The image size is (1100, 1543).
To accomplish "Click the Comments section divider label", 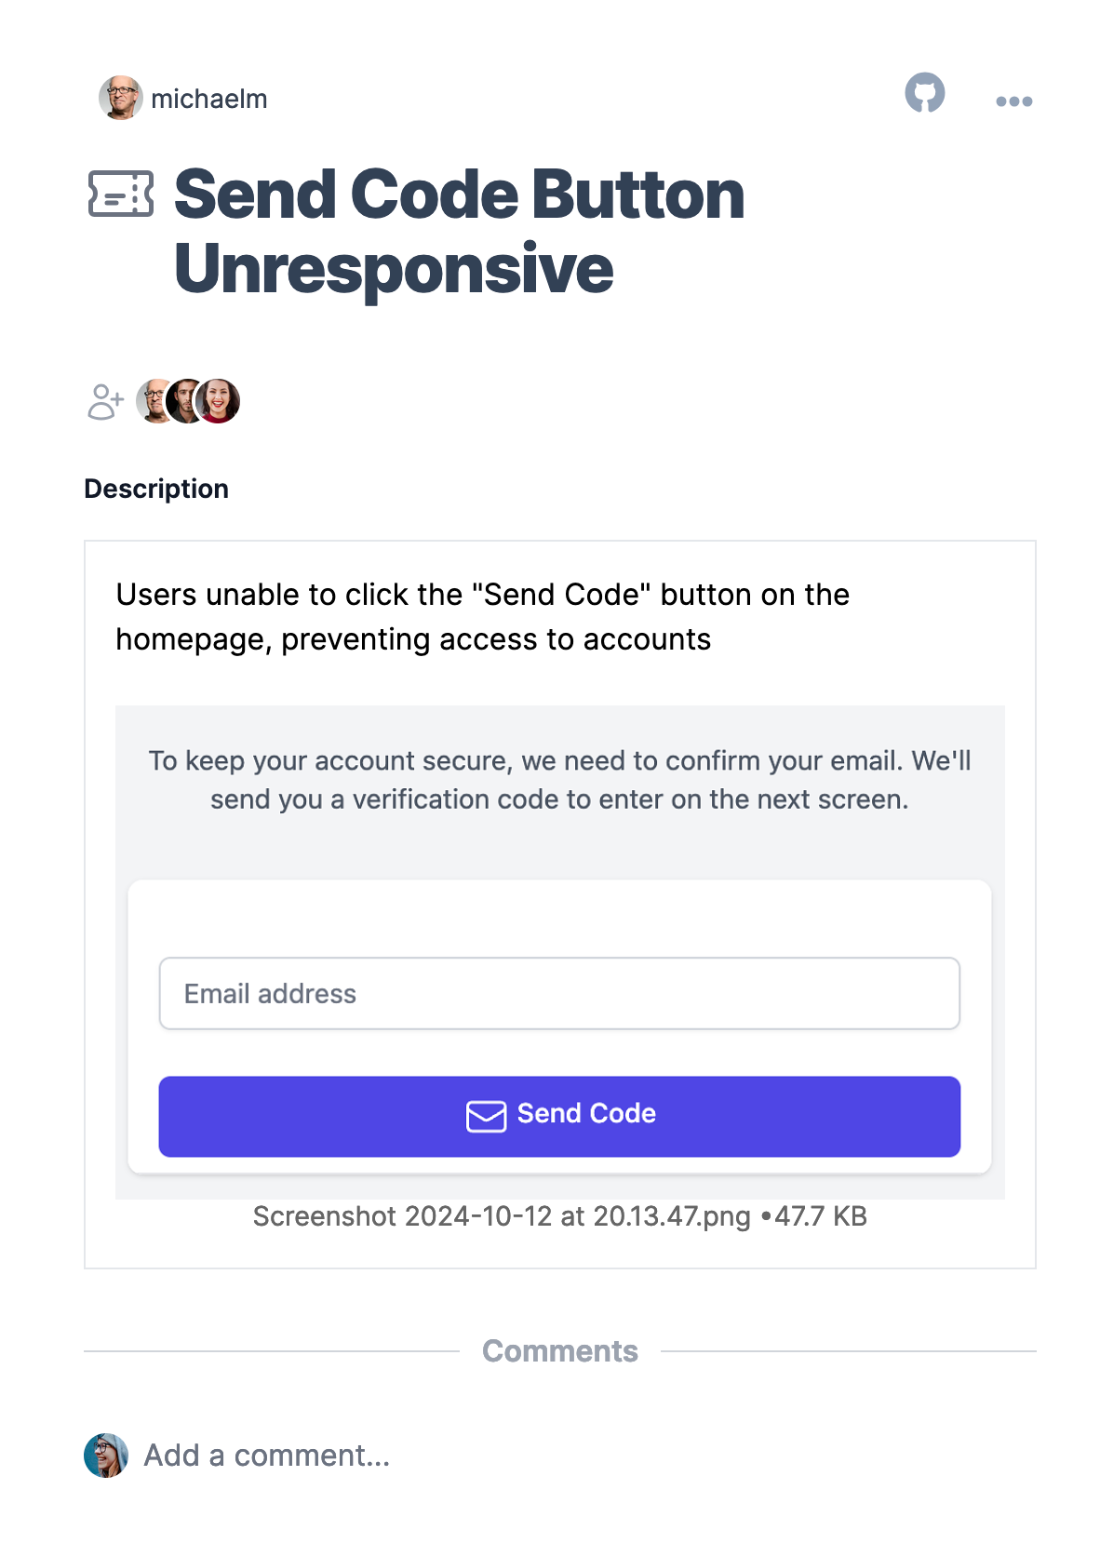I will coord(560,1351).
